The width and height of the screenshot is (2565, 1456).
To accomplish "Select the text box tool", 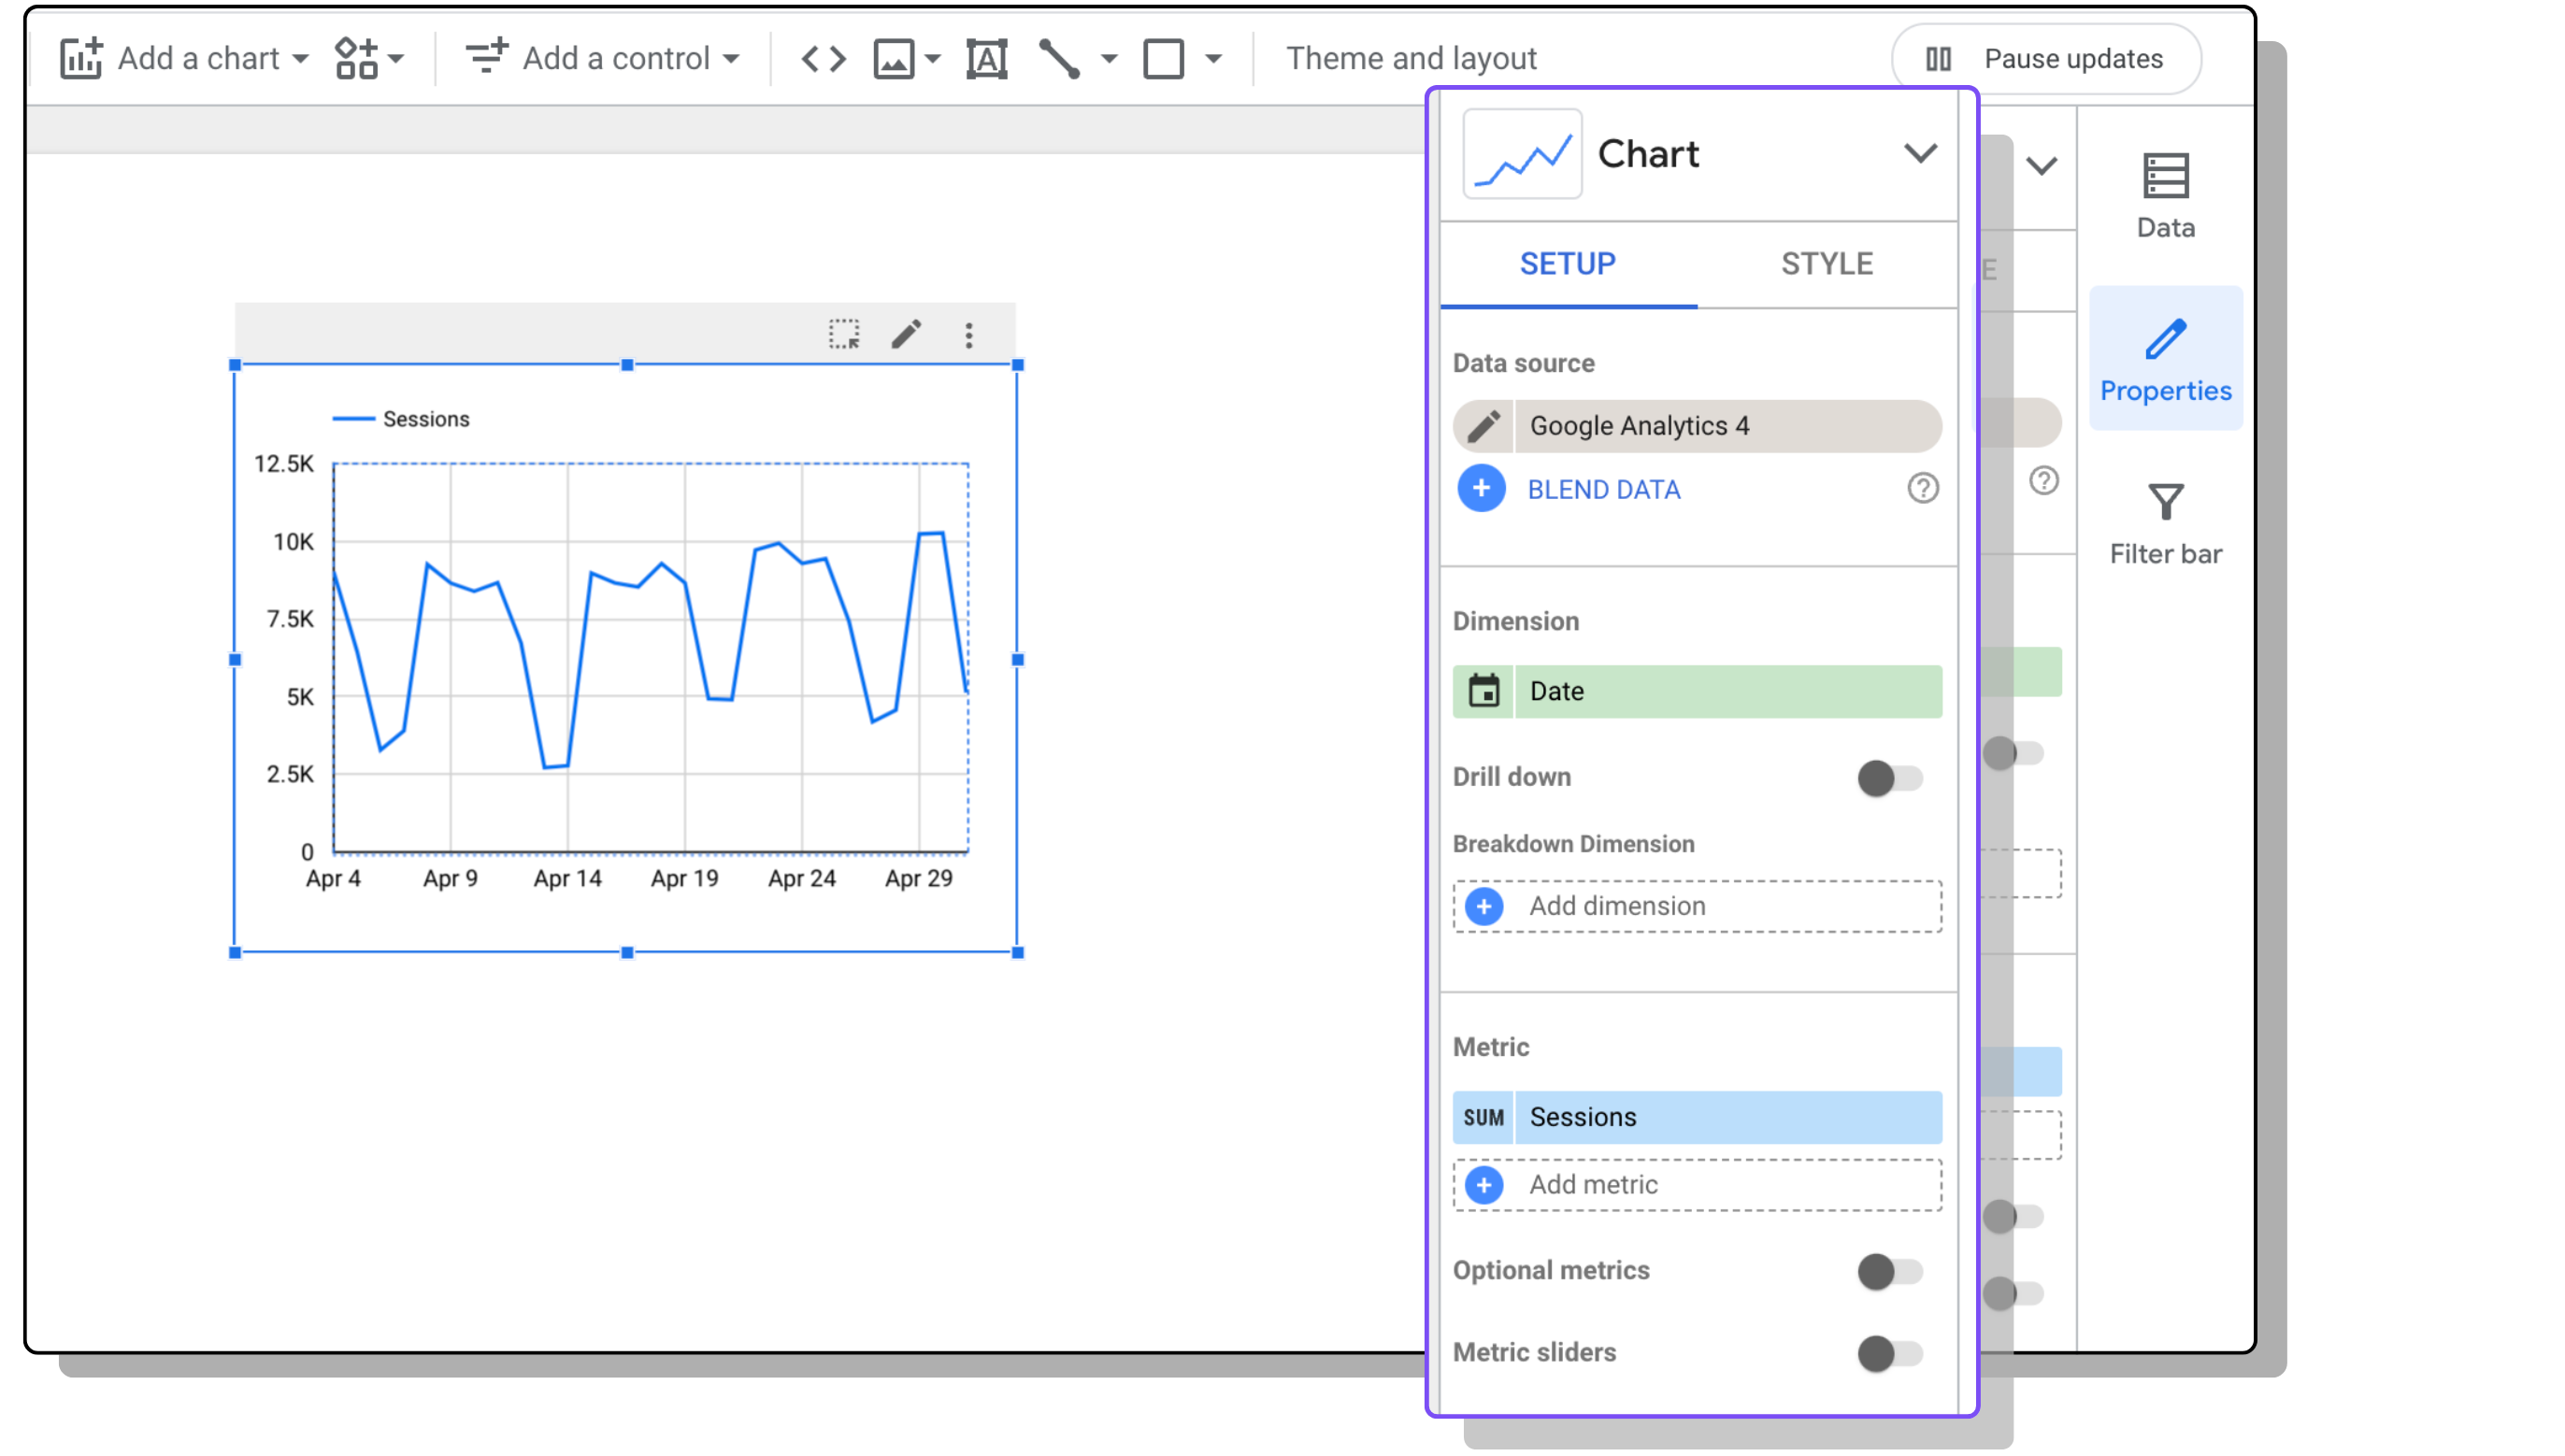I will point(986,59).
